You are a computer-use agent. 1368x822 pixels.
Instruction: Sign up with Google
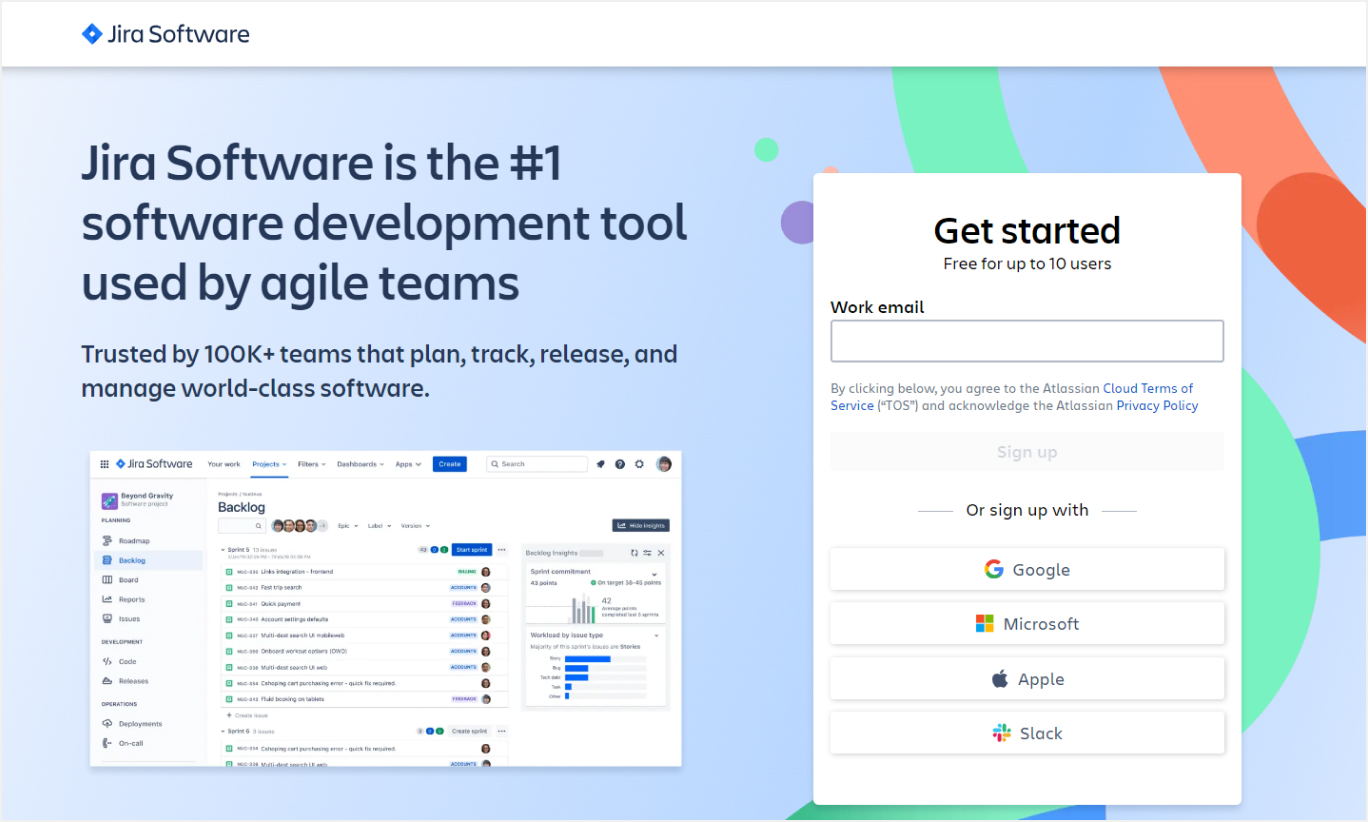click(1027, 569)
